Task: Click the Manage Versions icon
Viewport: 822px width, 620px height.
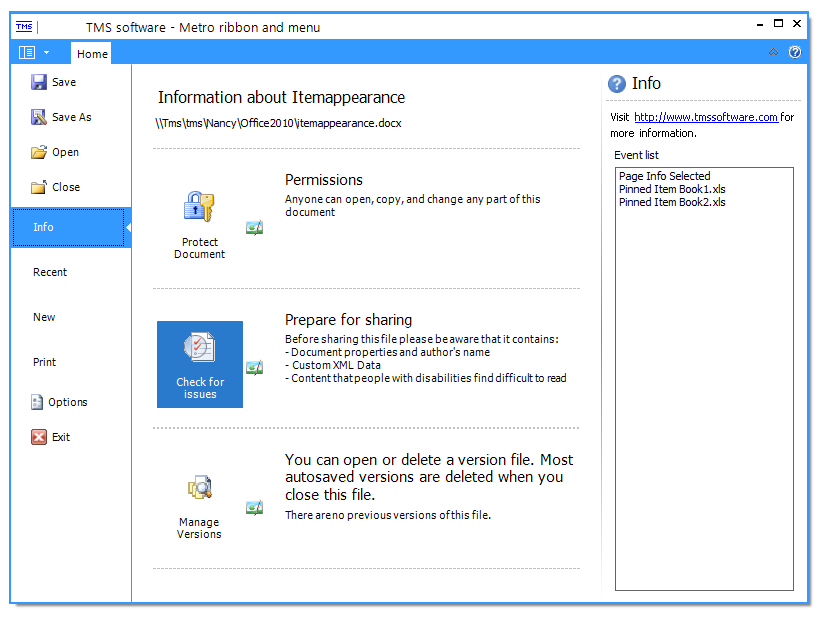Action: 199,487
